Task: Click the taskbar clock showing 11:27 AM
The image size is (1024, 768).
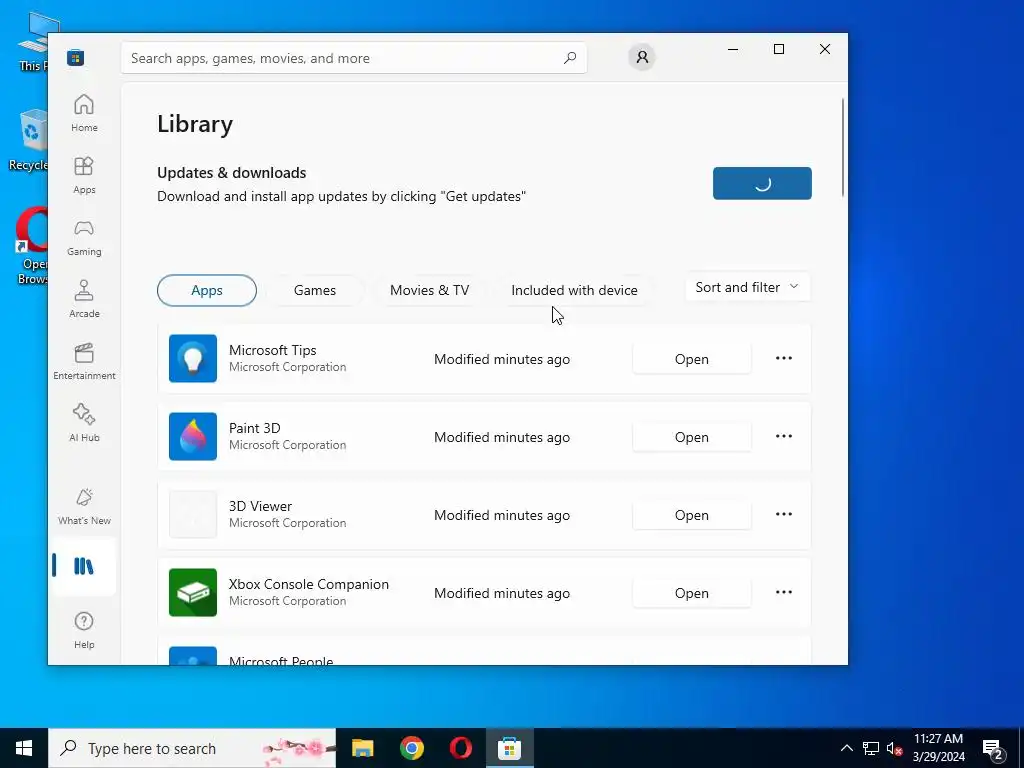Action: [938, 748]
